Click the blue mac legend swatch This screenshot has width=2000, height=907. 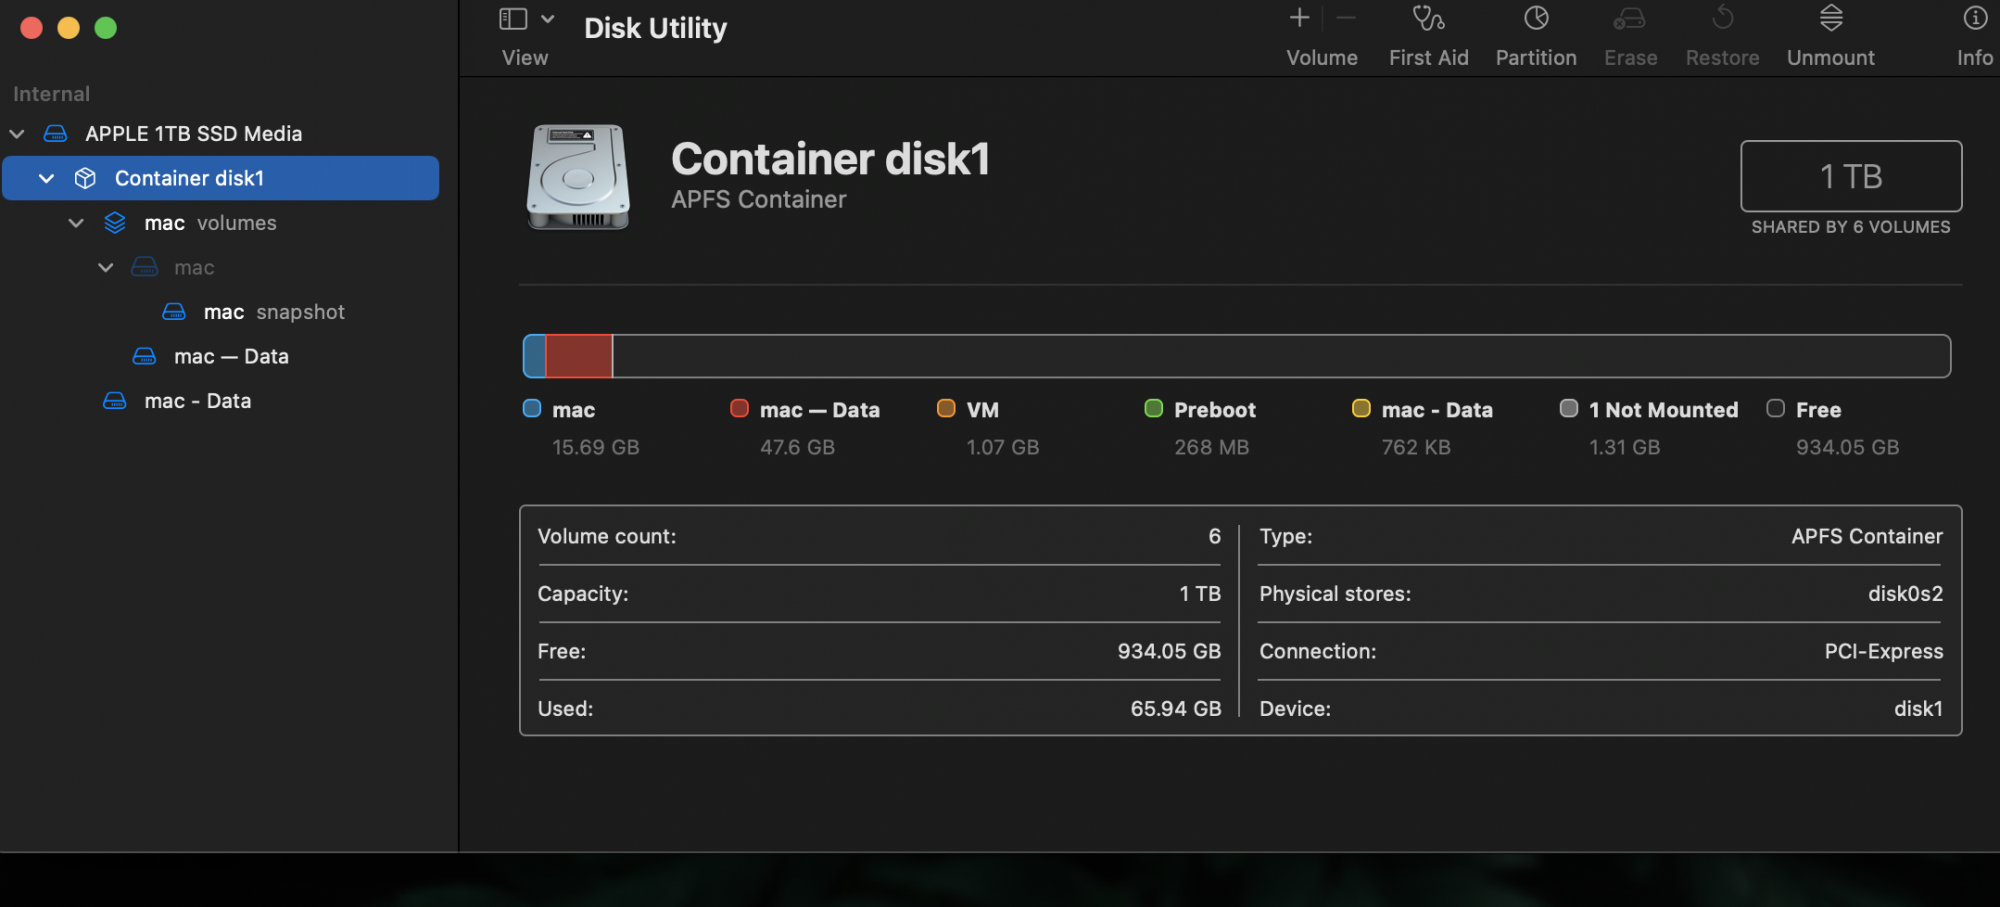click(x=532, y=409)
